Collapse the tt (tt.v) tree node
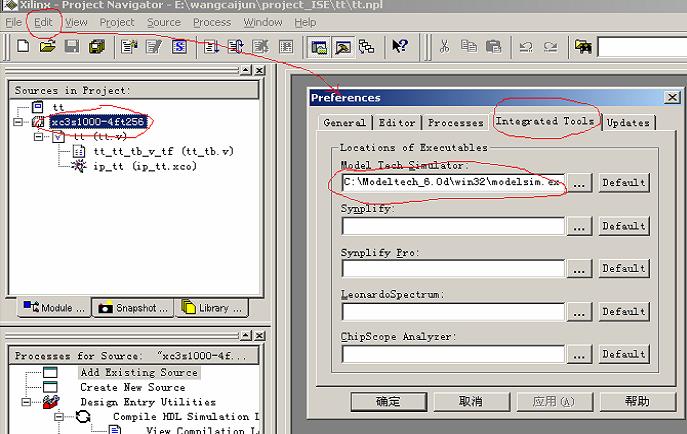 39,137
